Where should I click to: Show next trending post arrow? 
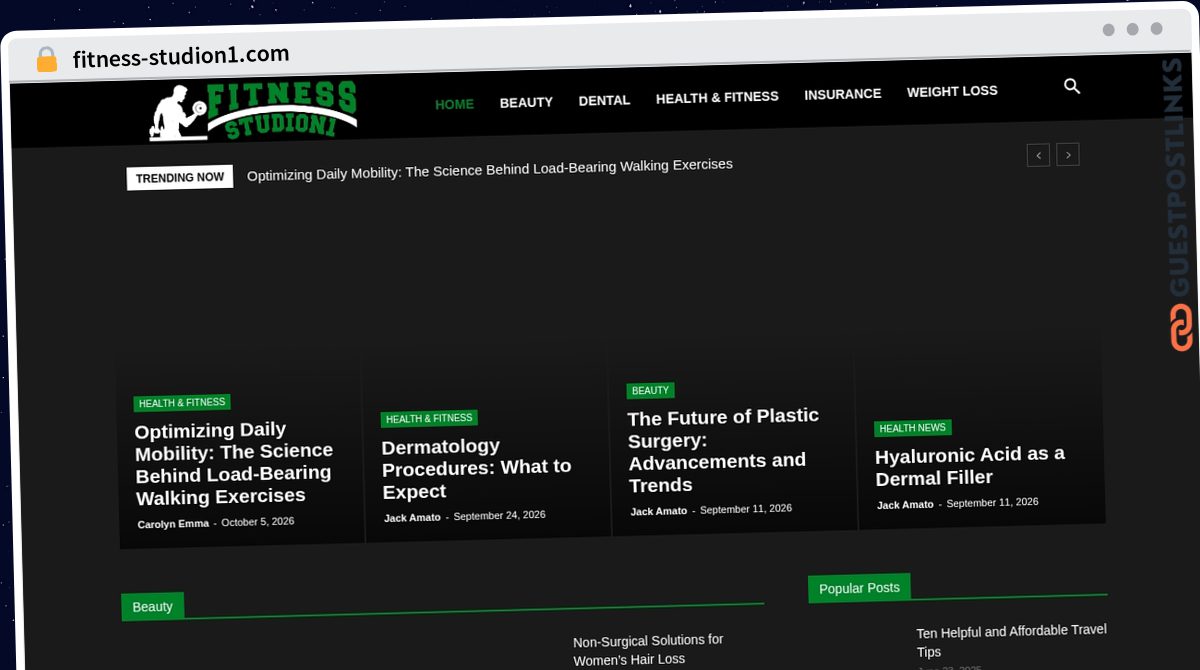(1068, 155)
